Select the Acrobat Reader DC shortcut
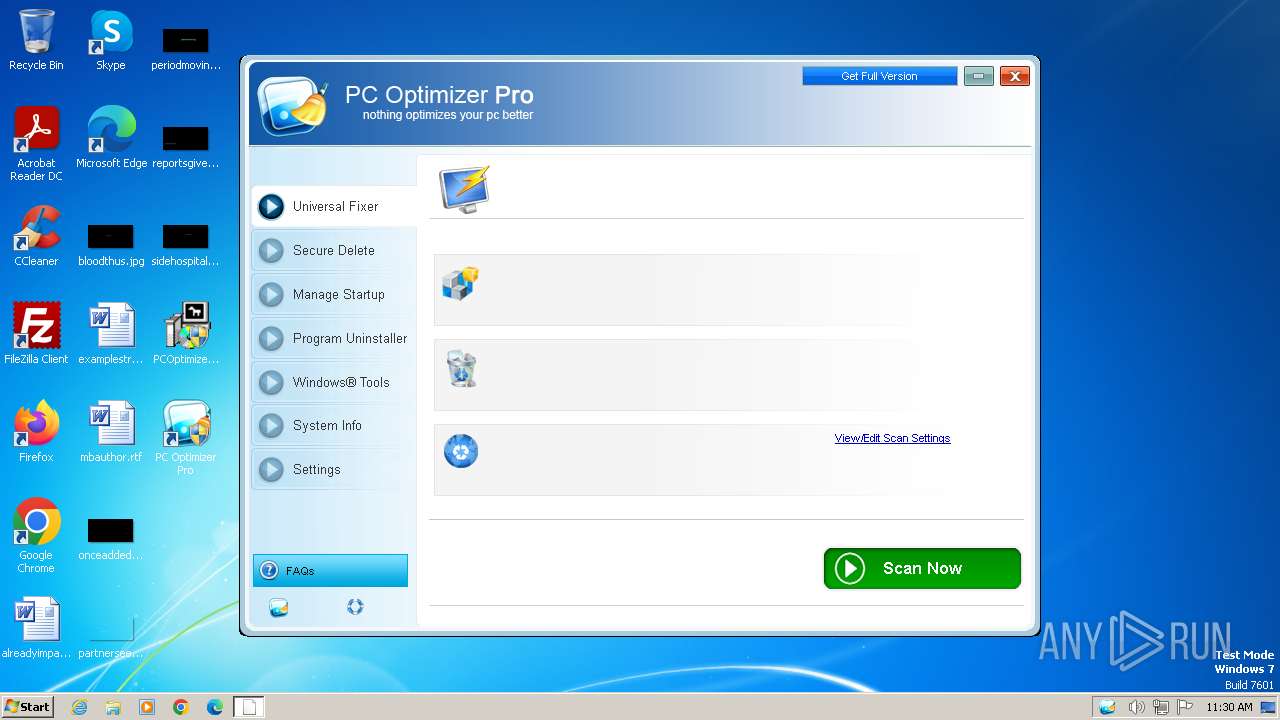The width and height of the screenshot is (1280, 720). [x=36, y=144]
